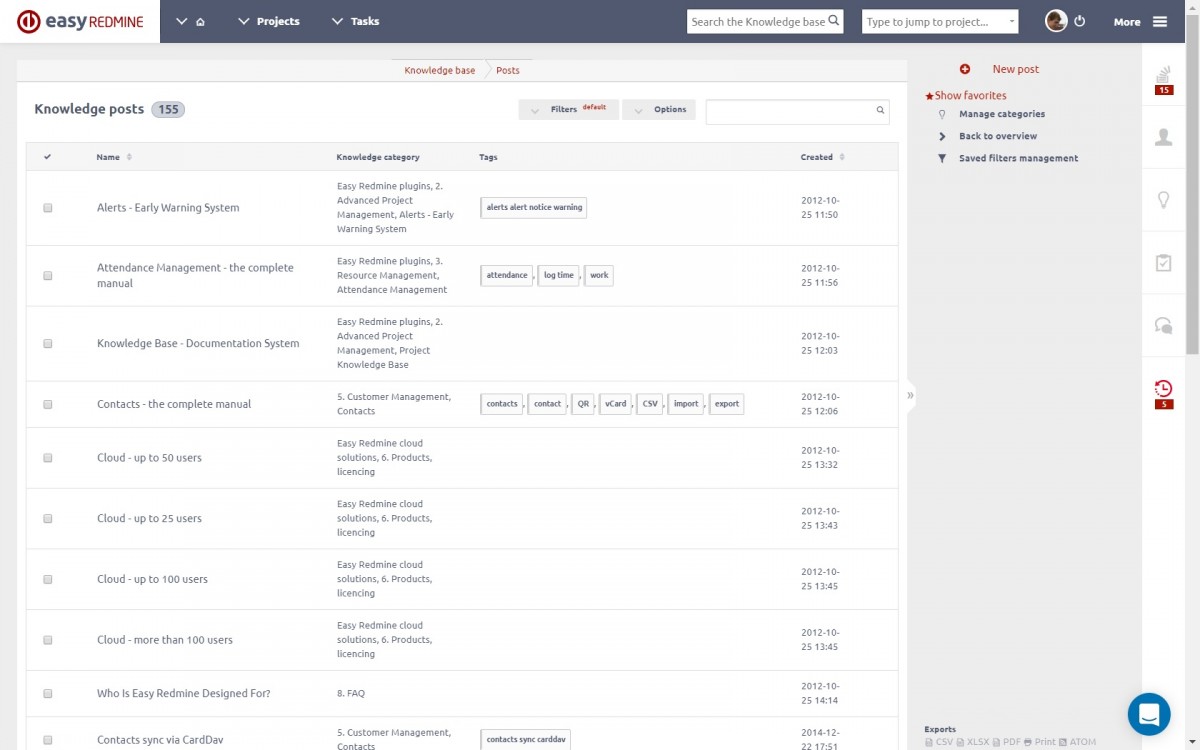Image resolution: width=1200 pixels, height=750 pixels.
Task: Open the time tracking clock icon with badge 5
Action: (x=1163, y=393)
